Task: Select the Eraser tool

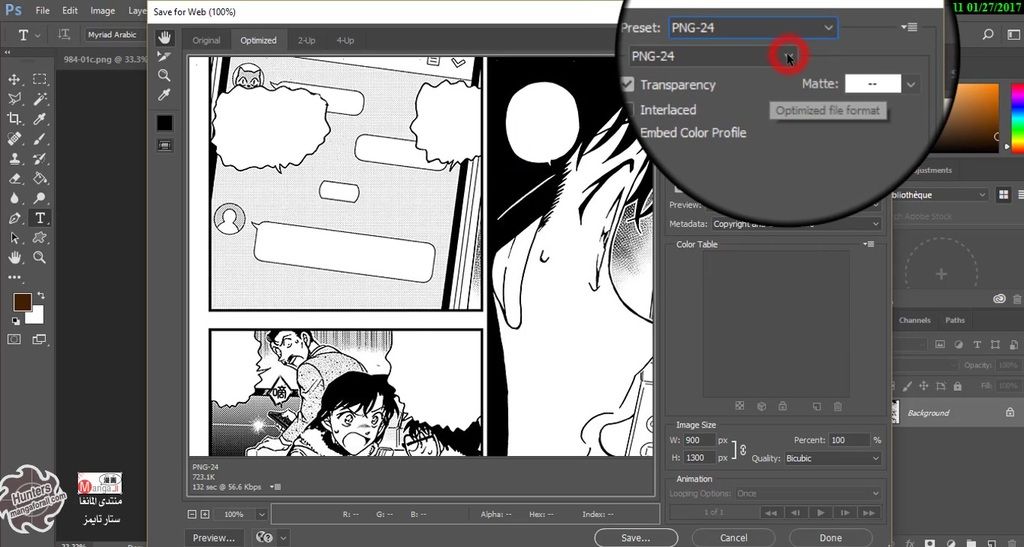Action: pyautogui.click(x=14, y=178)
